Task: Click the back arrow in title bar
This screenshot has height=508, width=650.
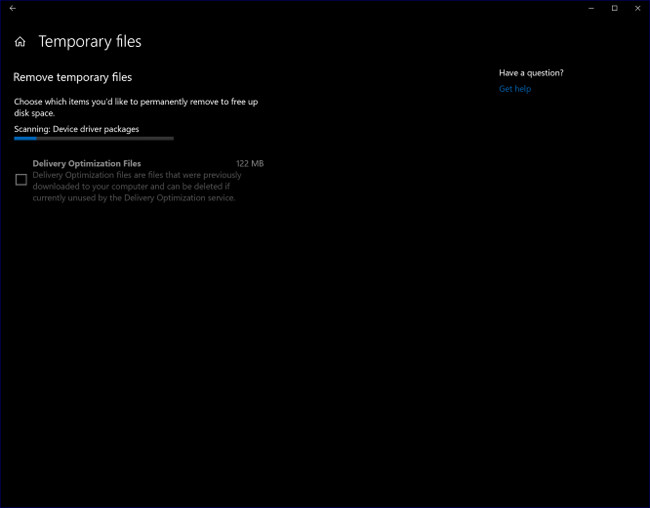Action: pos(12,8)
